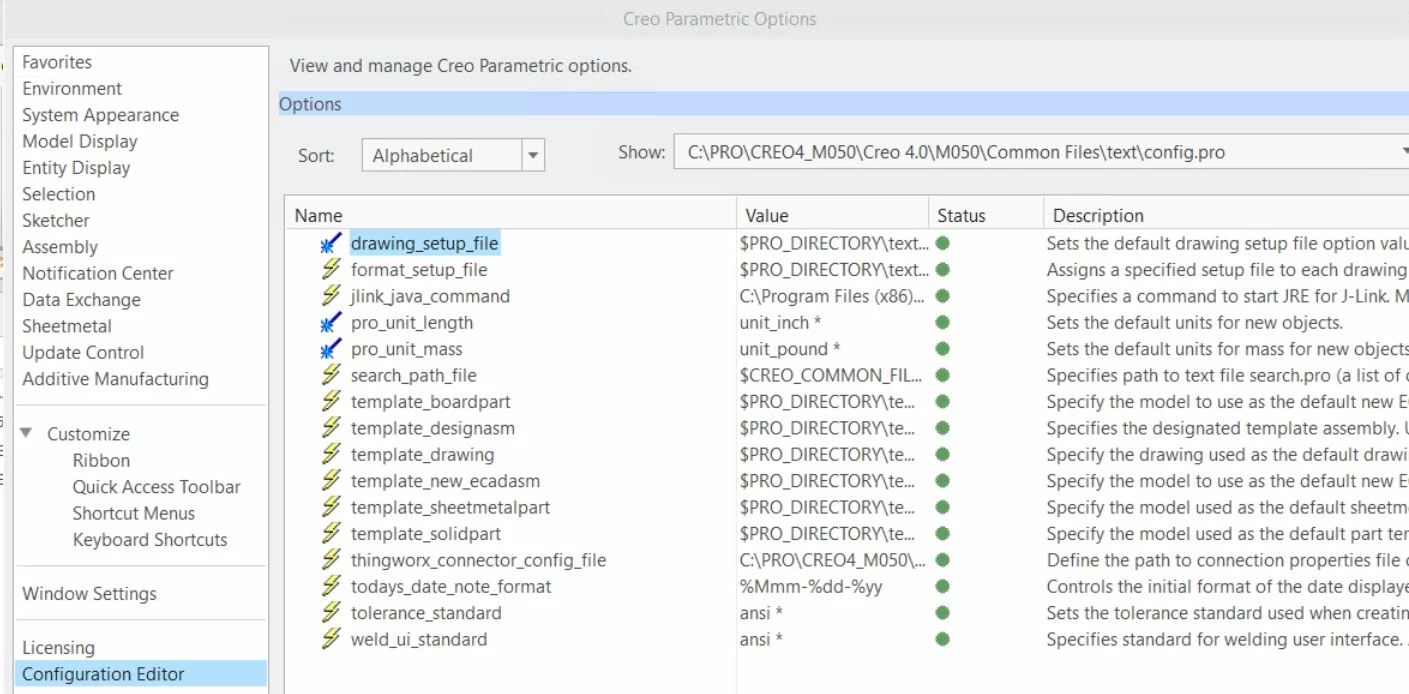Open the Sketcher category
This screenshot has width=1409, height=694.
point(56,220)
